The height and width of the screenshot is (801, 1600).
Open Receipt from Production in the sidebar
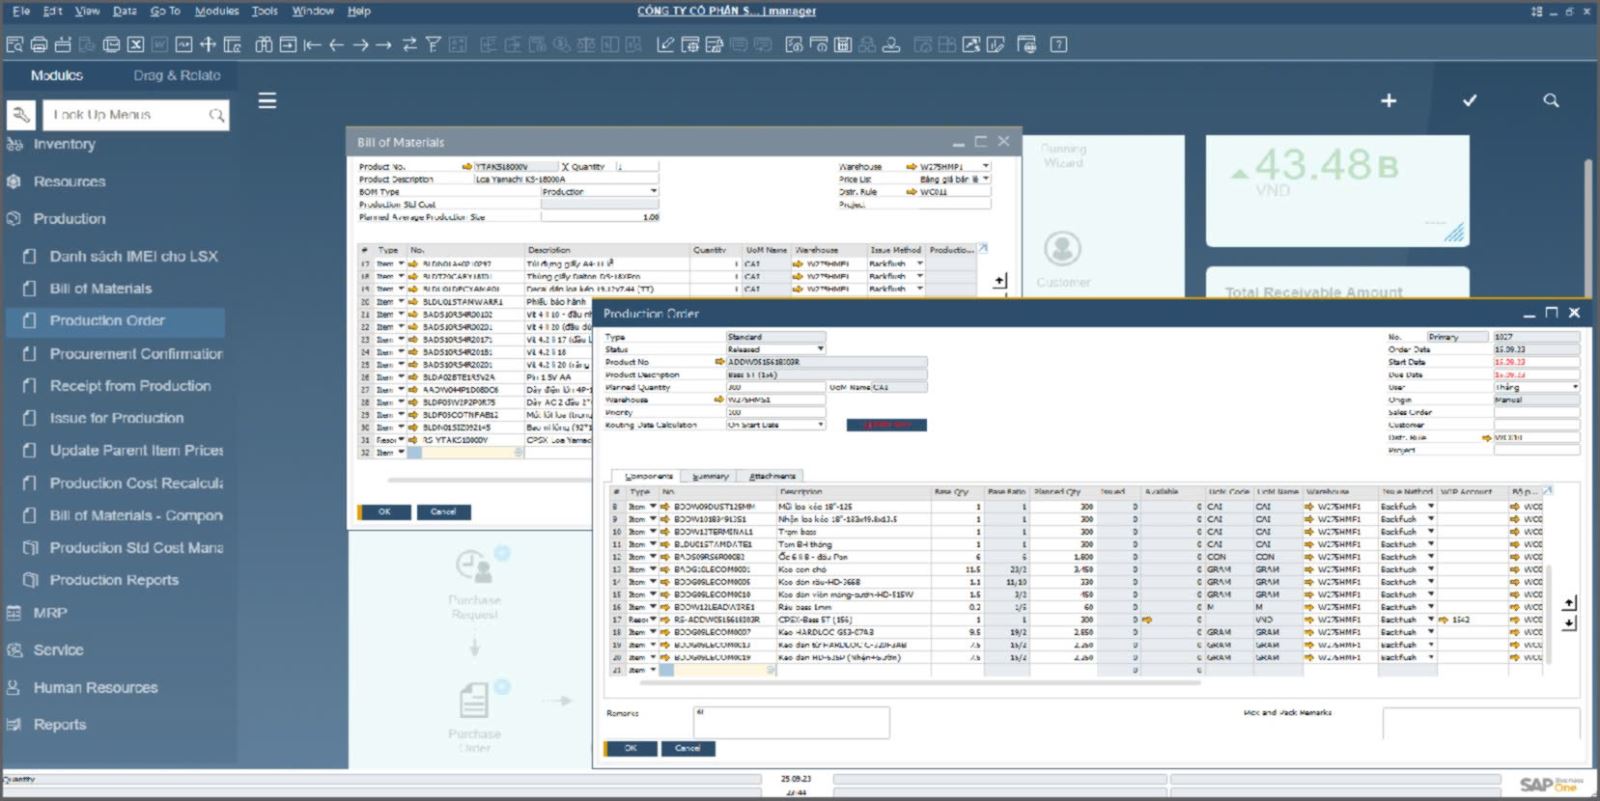coord(130,385)
